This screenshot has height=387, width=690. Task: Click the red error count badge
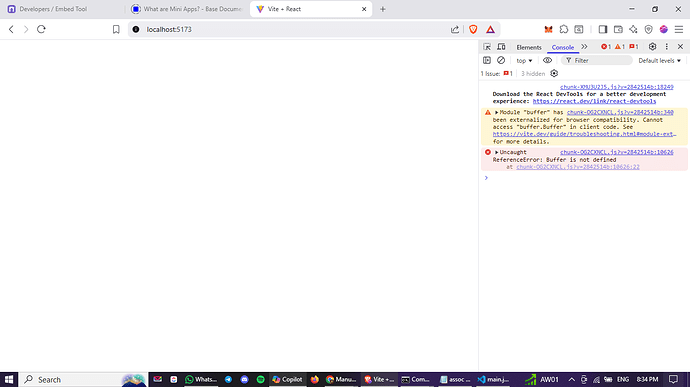click(606, 47)
